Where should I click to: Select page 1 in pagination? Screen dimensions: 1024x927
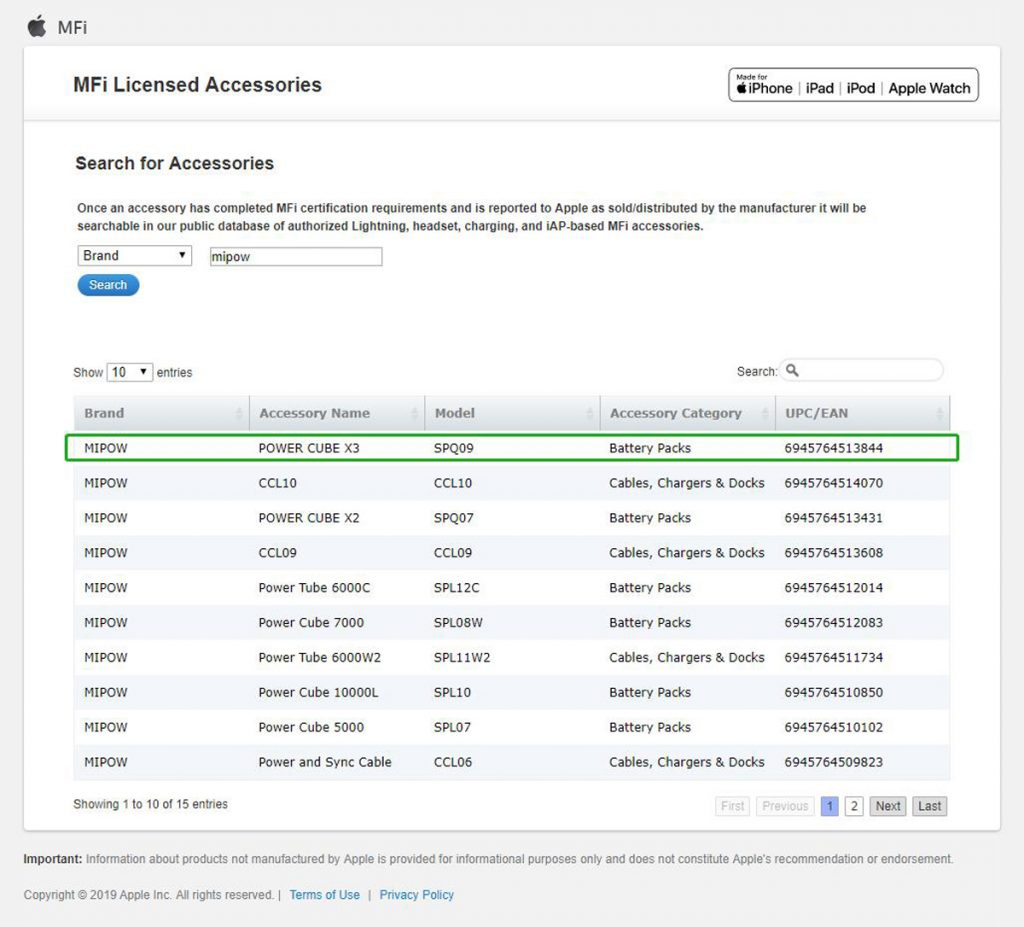point(829,806)
